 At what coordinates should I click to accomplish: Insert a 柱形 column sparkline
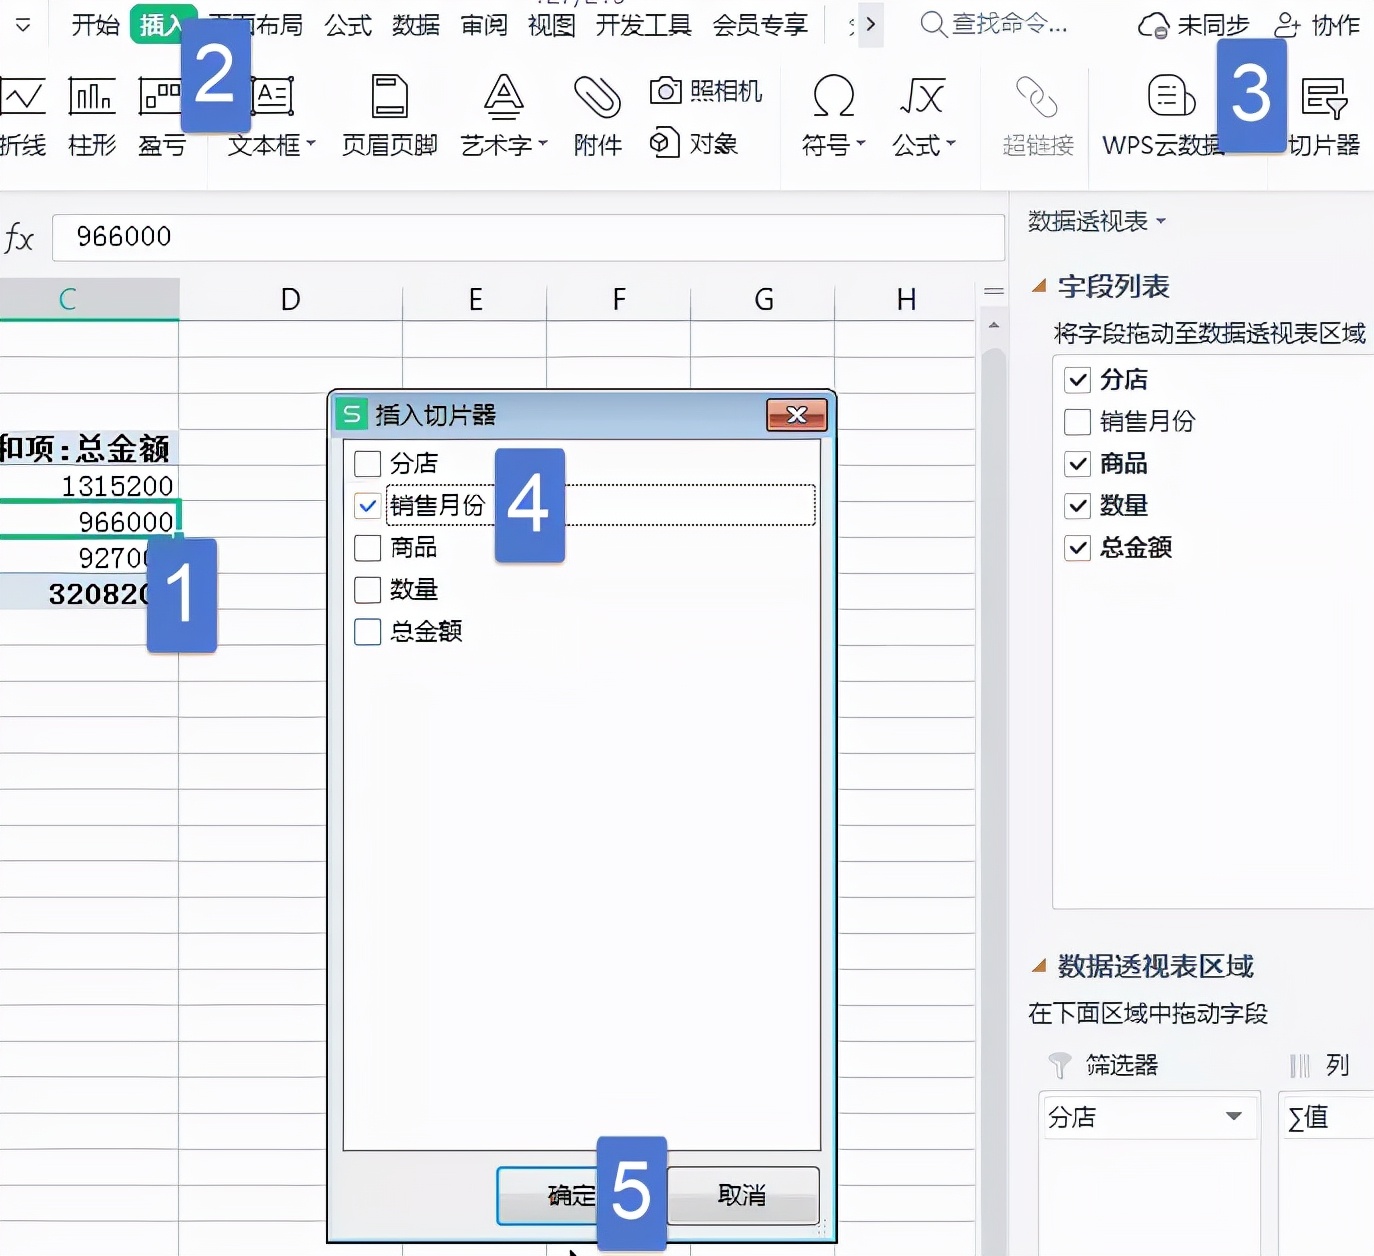point(92,116)
